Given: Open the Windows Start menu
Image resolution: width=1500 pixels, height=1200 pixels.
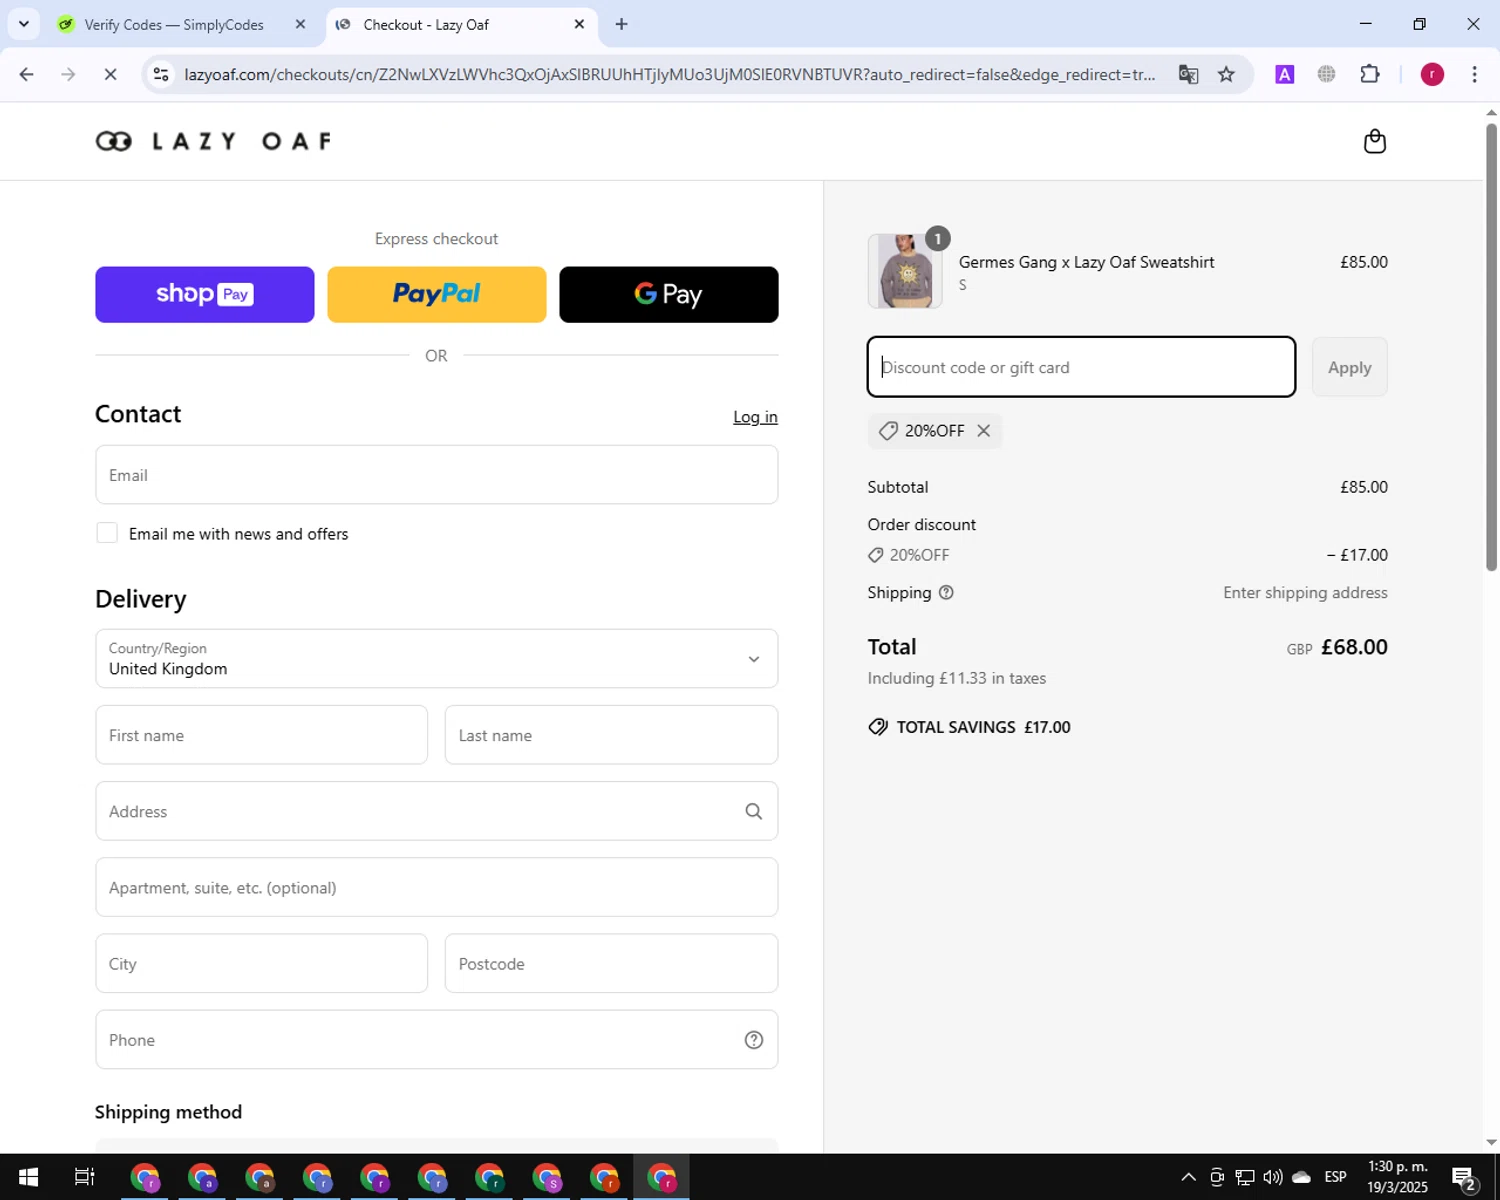Looking at the screenshot, I should click(28, 1177).
